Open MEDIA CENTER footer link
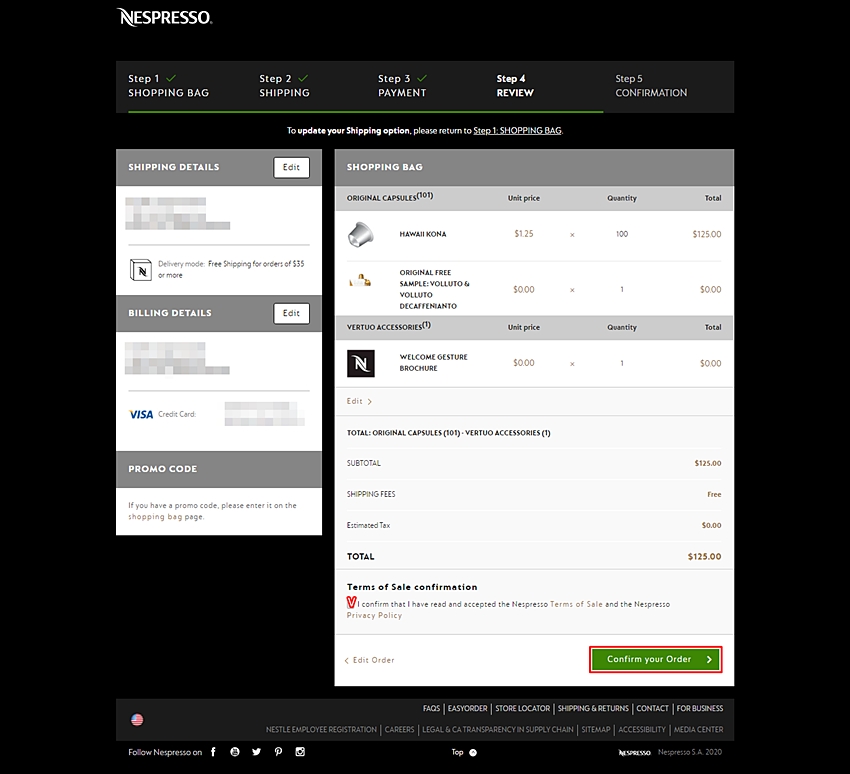 698,730
